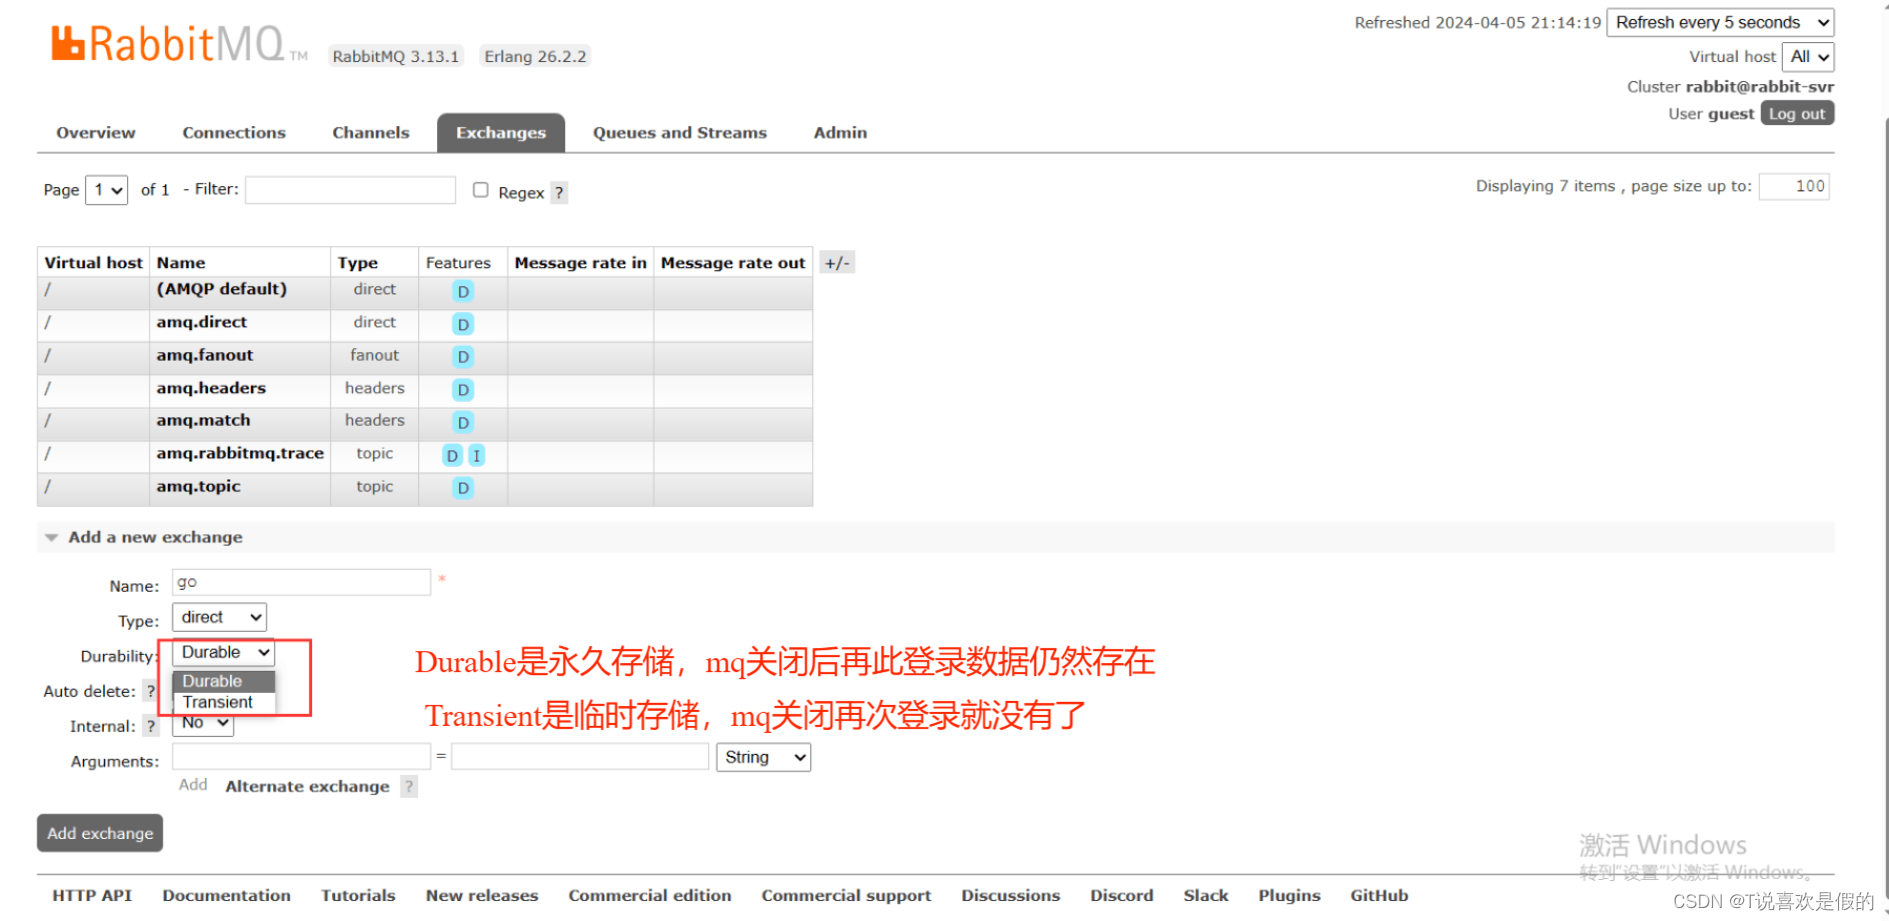
Task: Open the amq.match exchange
Action: pos(203,420)
